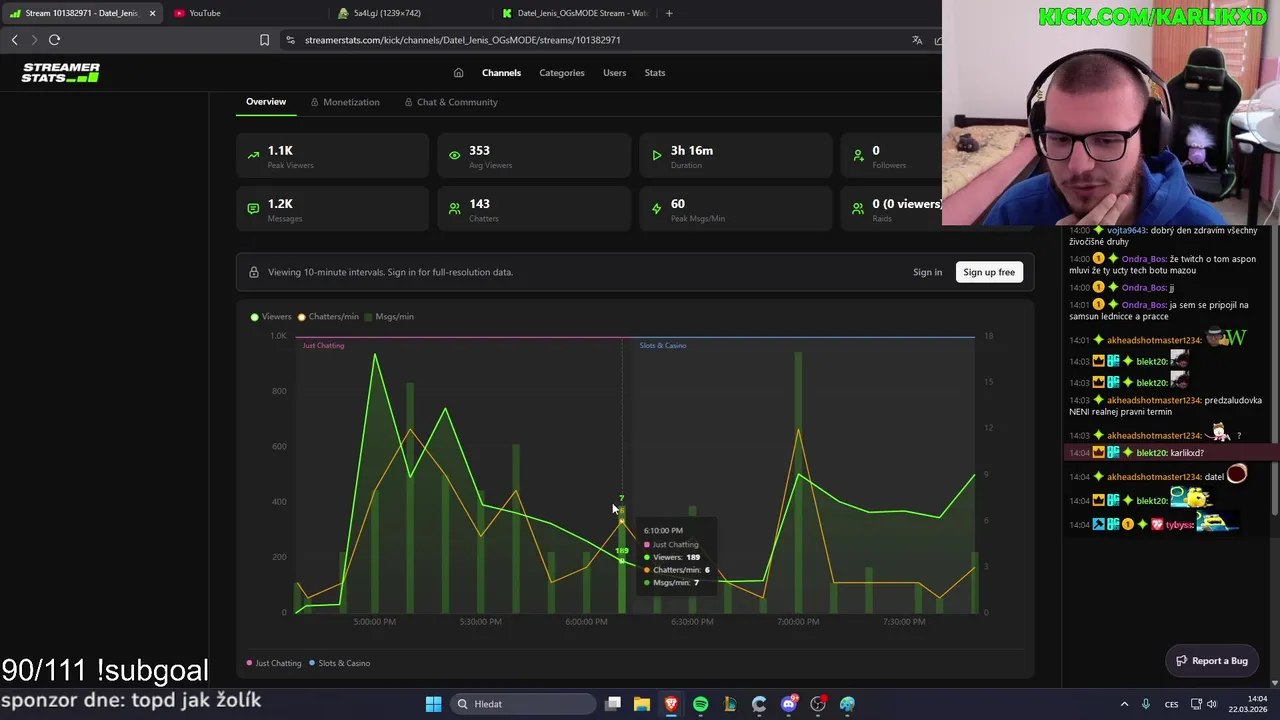Toggle Slots & Casino category in bottom legend
Image resolution: width=1280 pixels, height=720 pixels.
[339, 663]
